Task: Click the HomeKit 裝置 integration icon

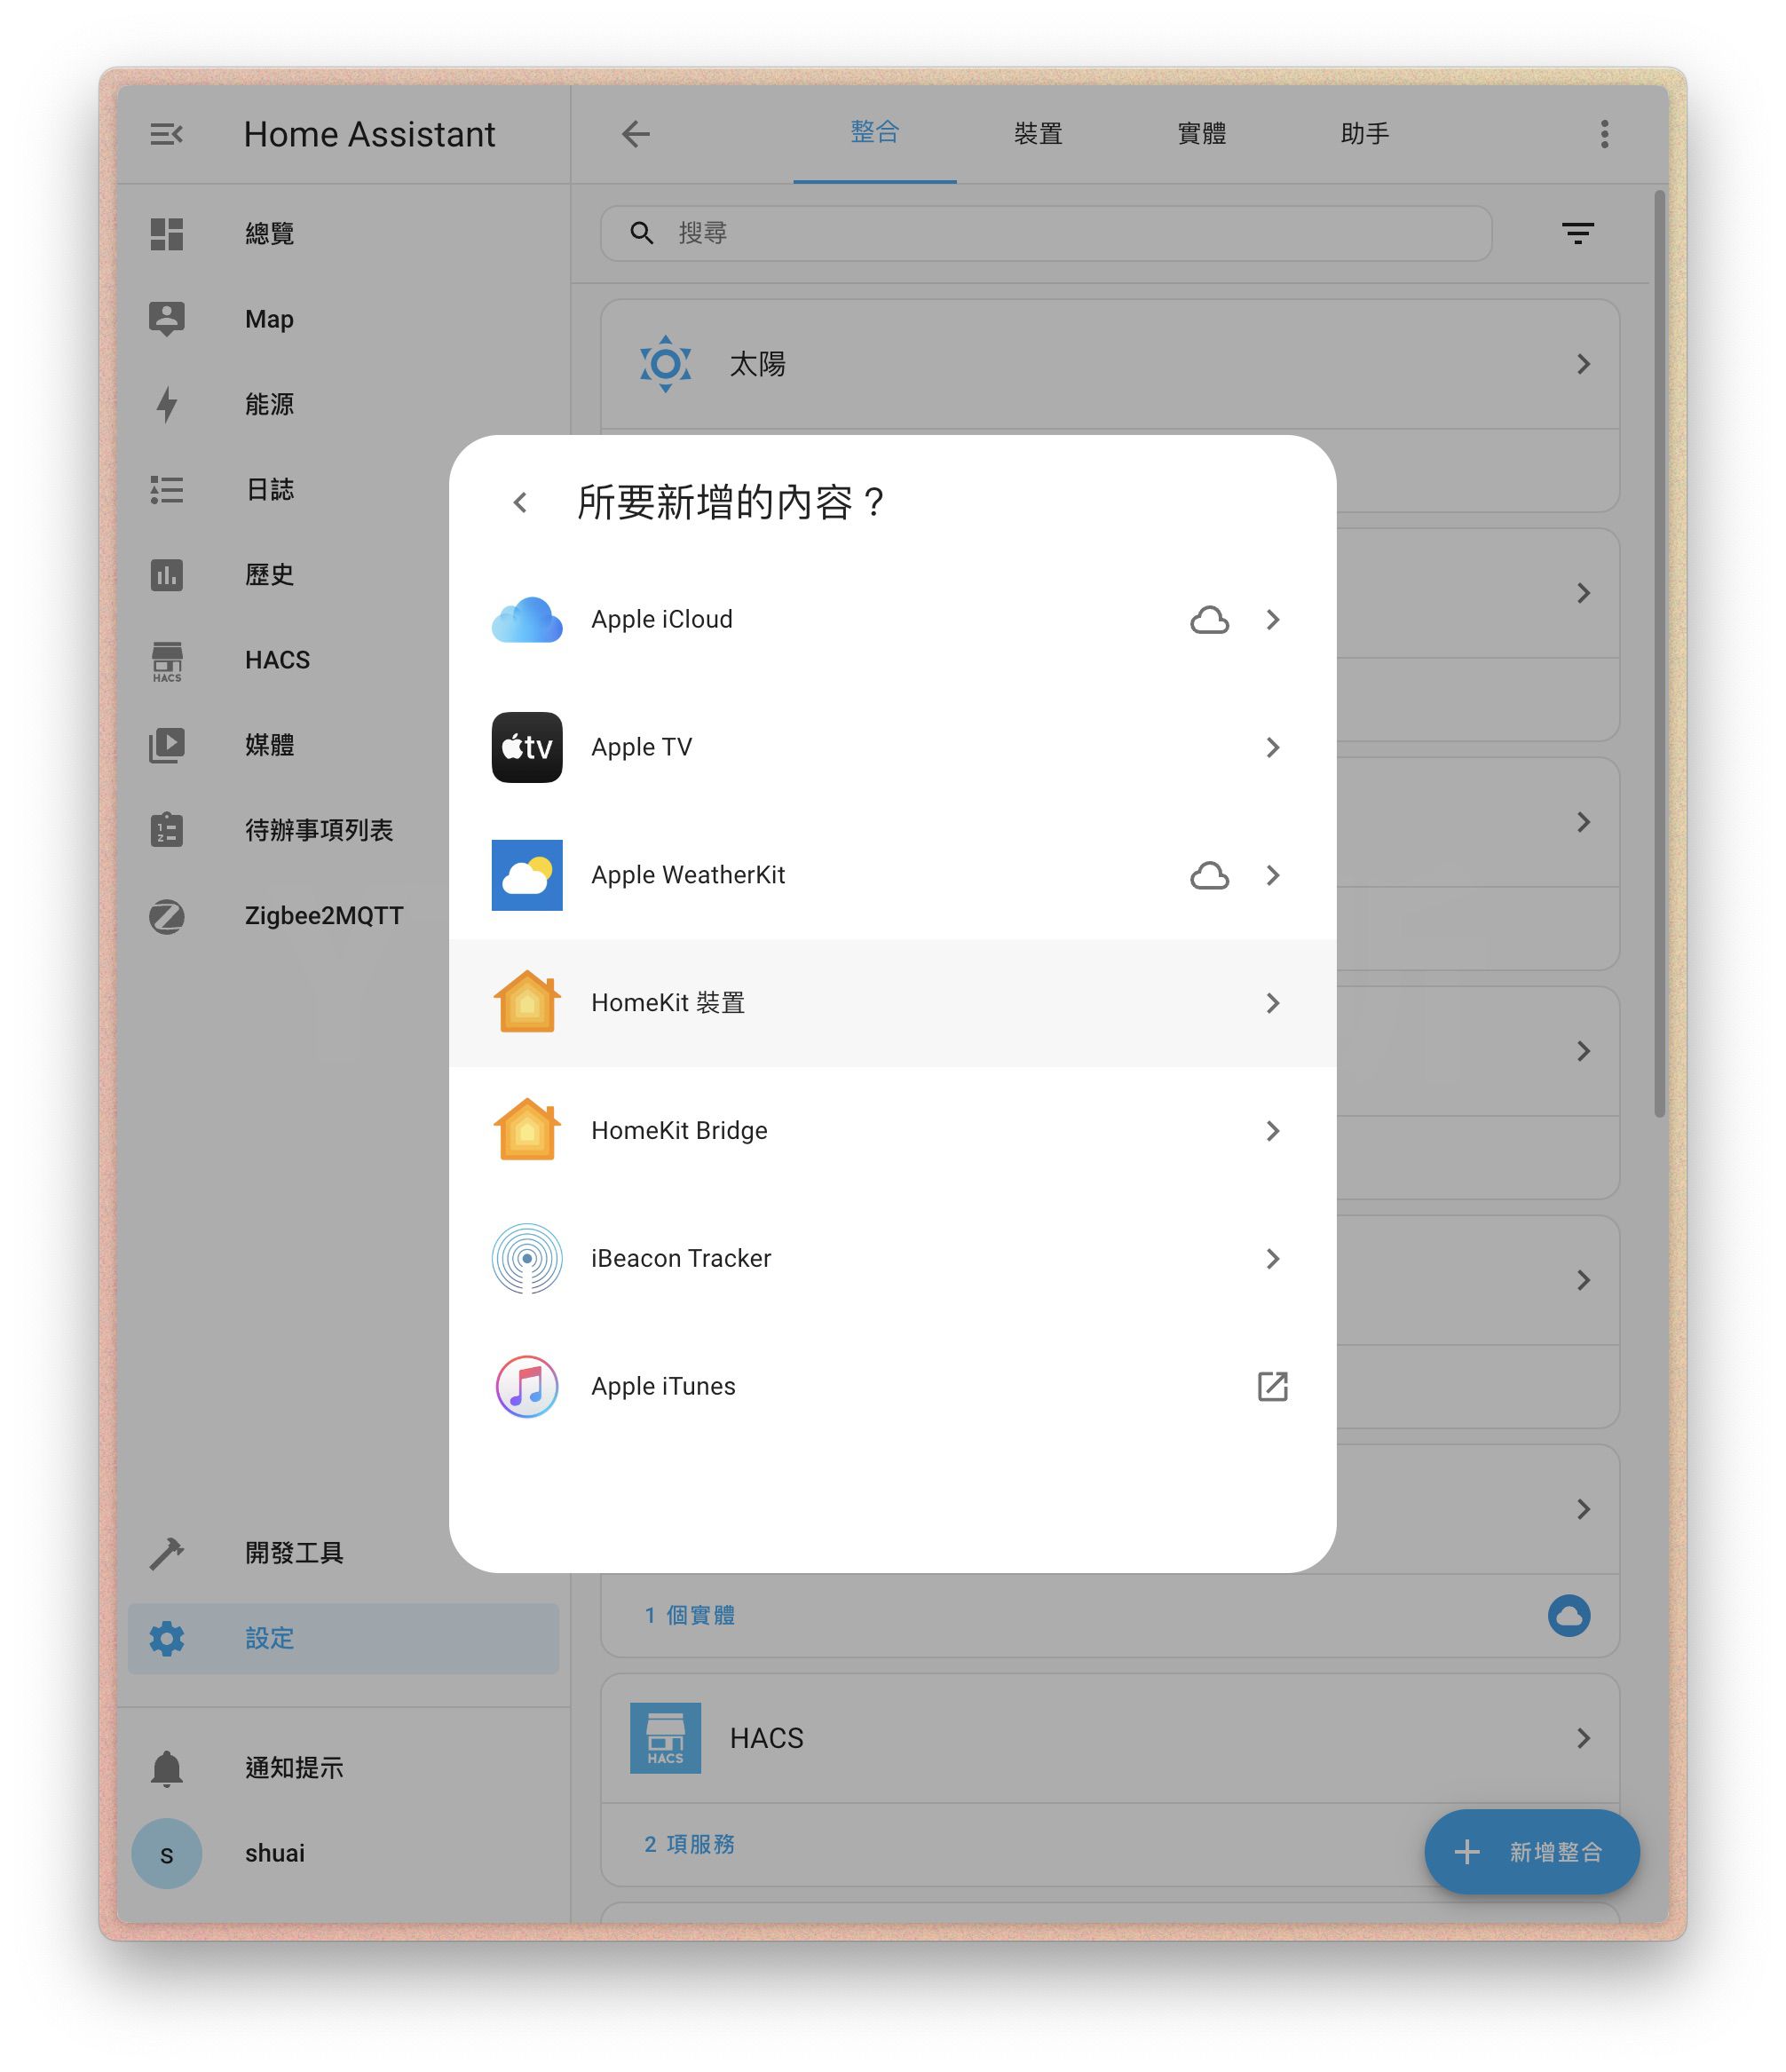Action: pos(528,1000)
